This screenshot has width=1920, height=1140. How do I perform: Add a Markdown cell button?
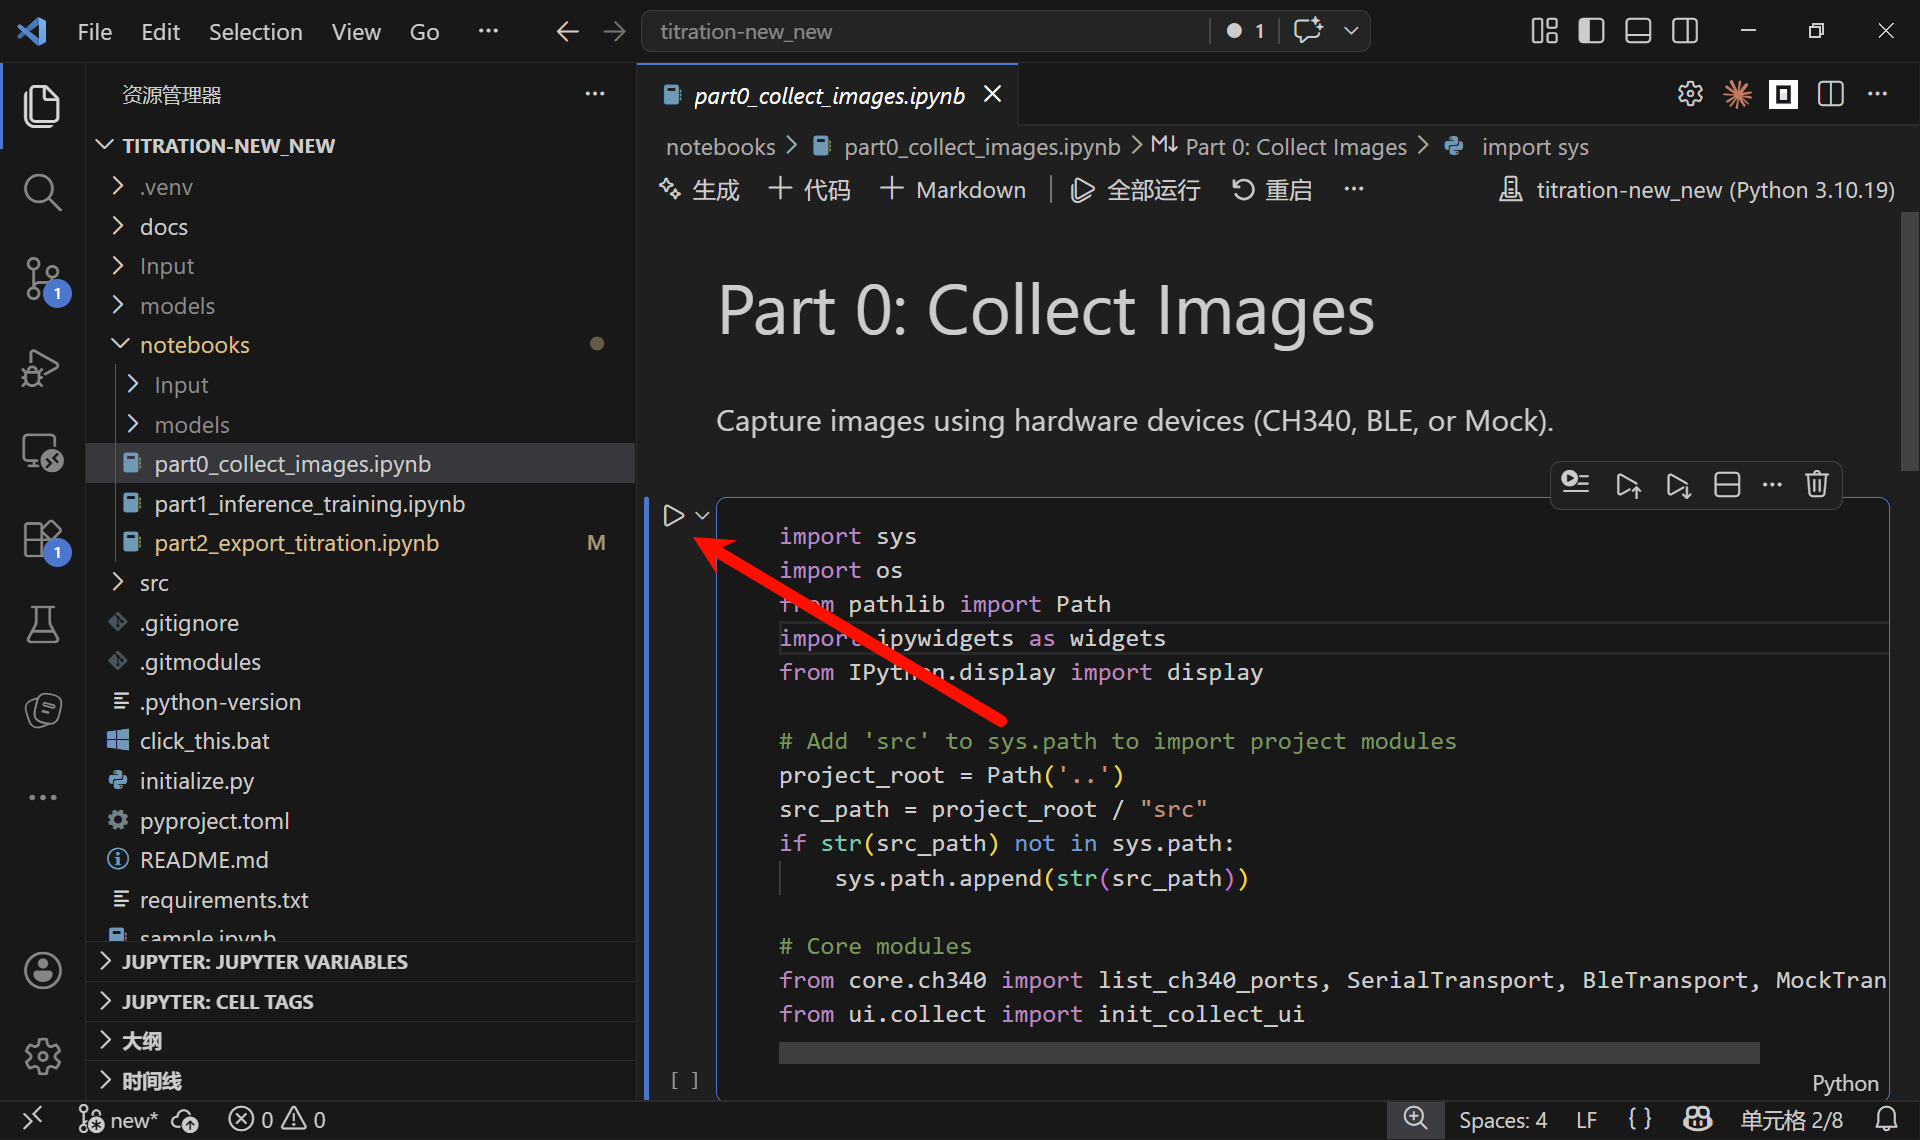point(952,190)
